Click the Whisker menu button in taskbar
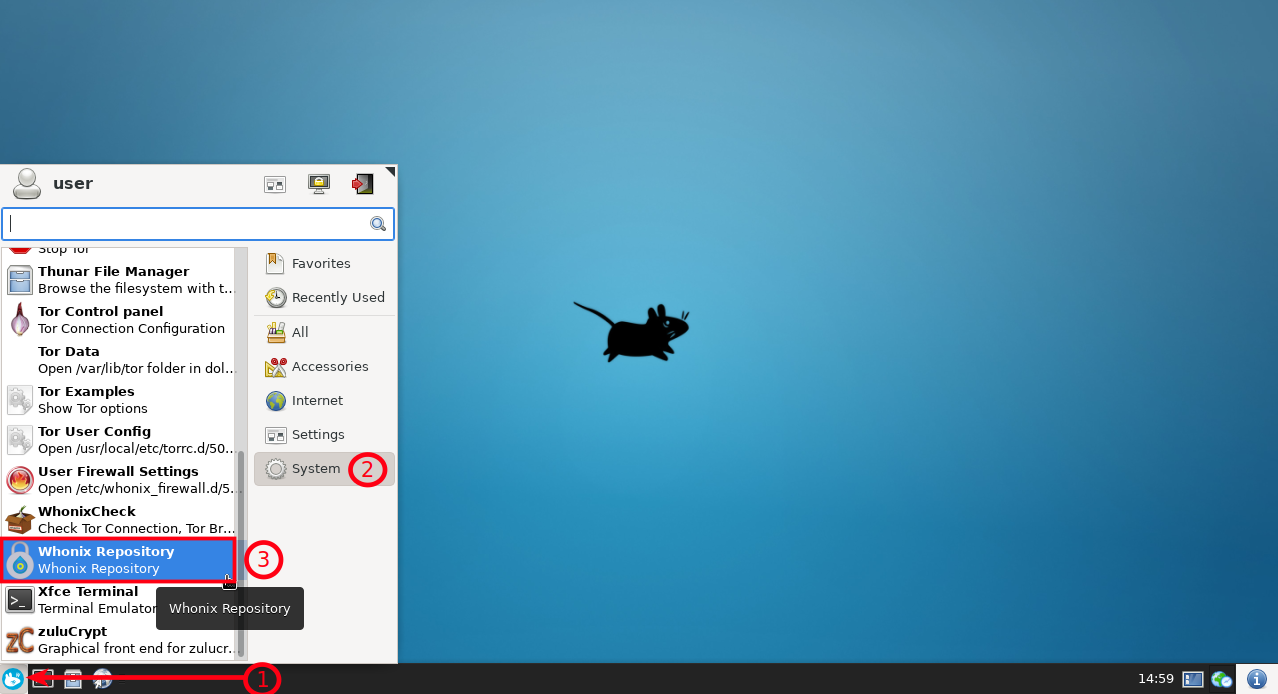The height and width of the screenshot is (694, 1278). 13,679
